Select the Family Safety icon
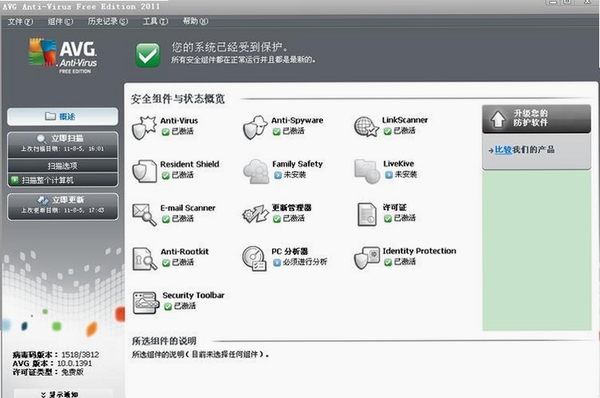Screen dimensions: 600x398 [255, 171]
